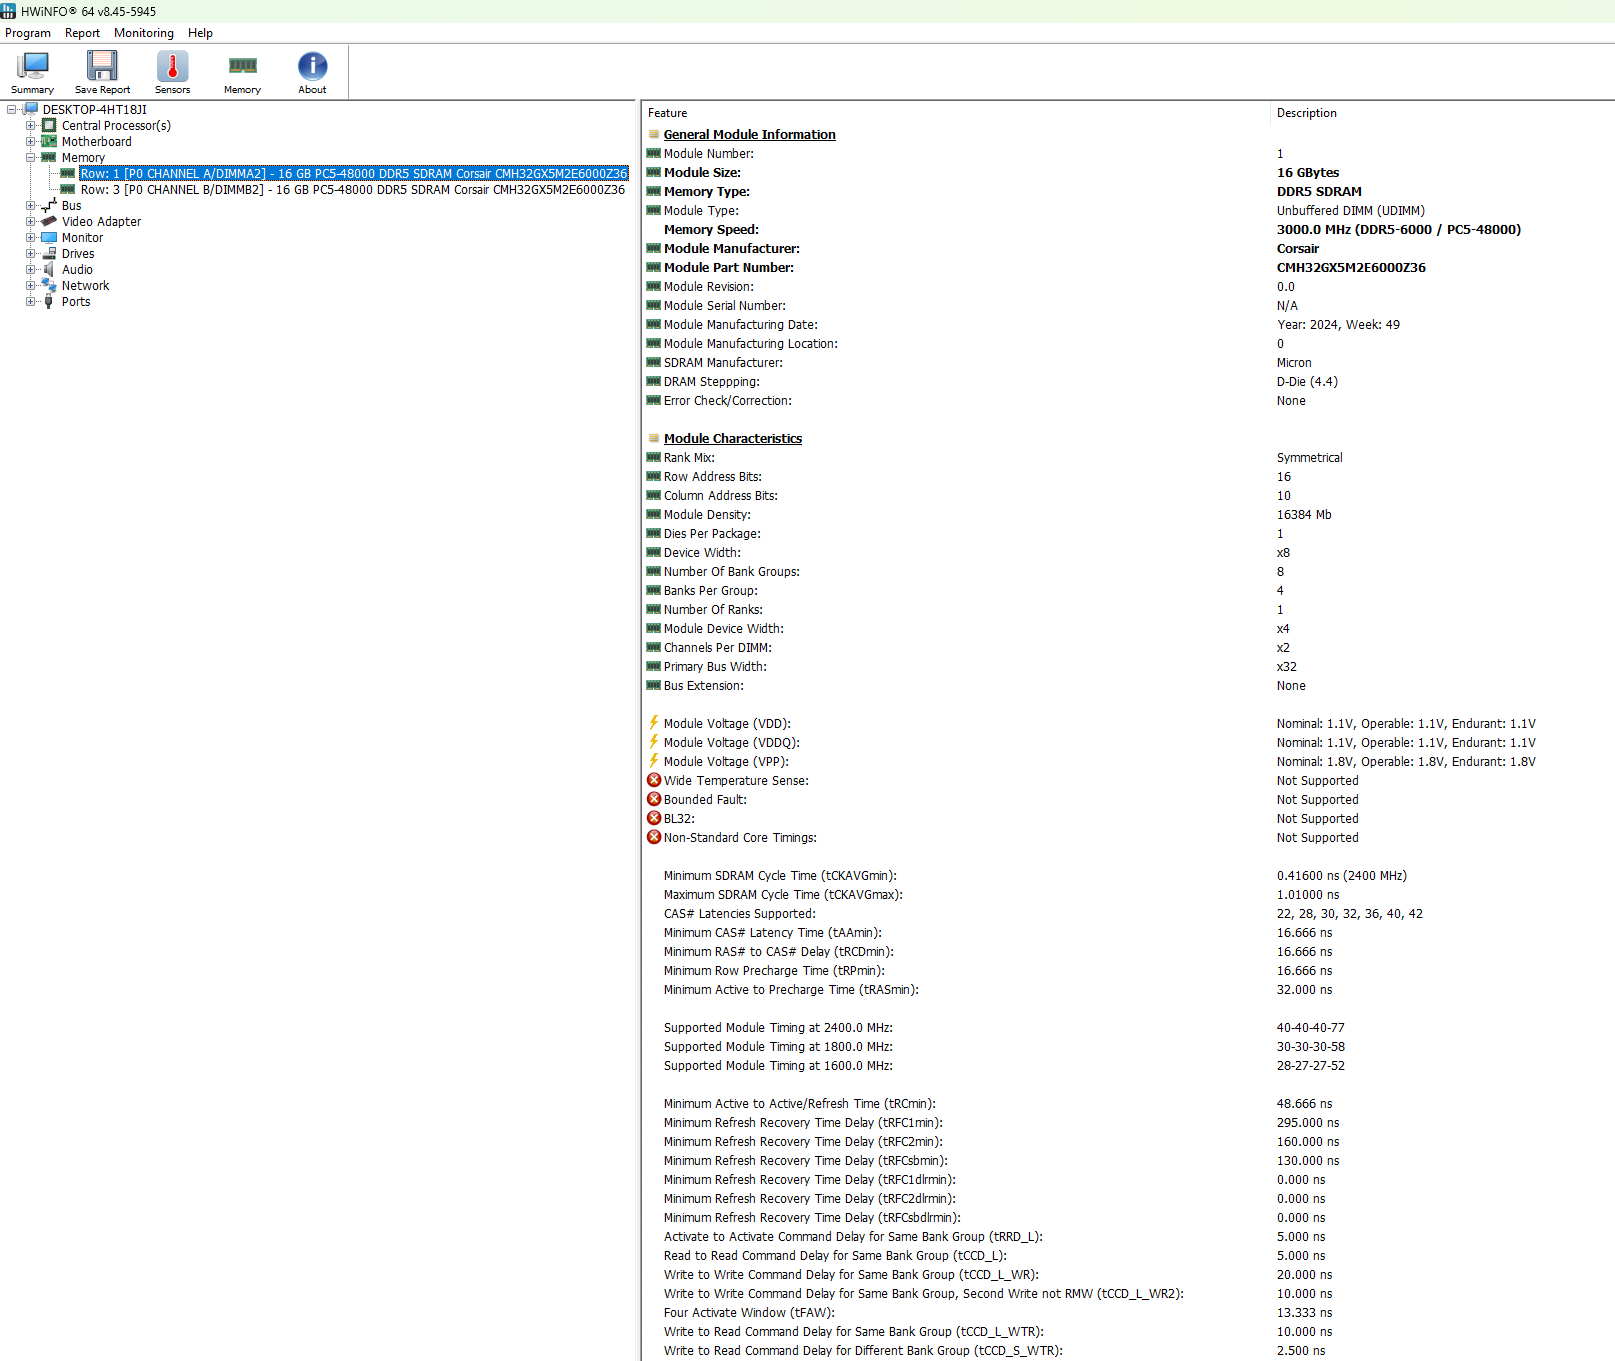Expand the Monitor node

click(30, 238)
